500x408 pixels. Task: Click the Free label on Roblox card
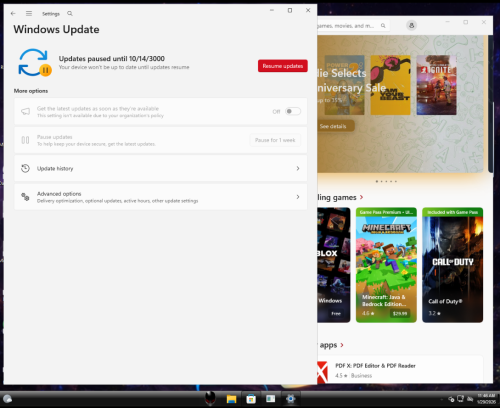(336, 314)
